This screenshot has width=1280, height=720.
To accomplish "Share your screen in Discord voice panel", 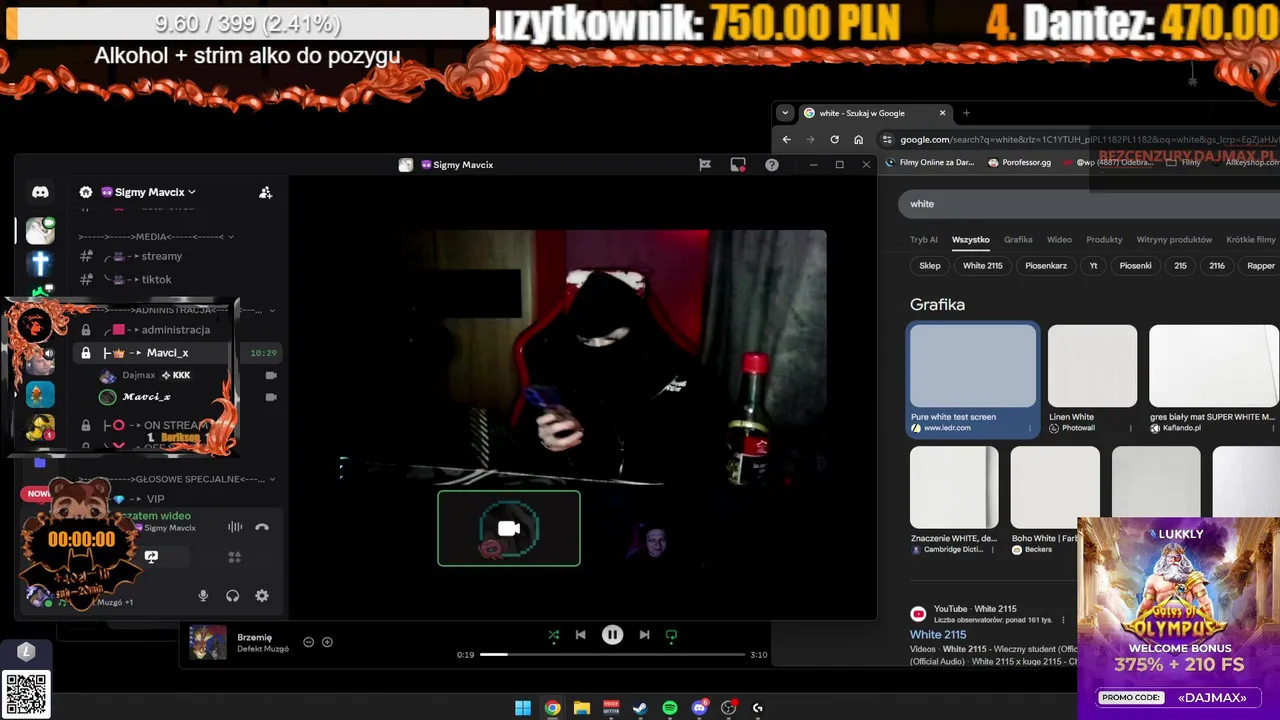I will click(x=151, y=557).
